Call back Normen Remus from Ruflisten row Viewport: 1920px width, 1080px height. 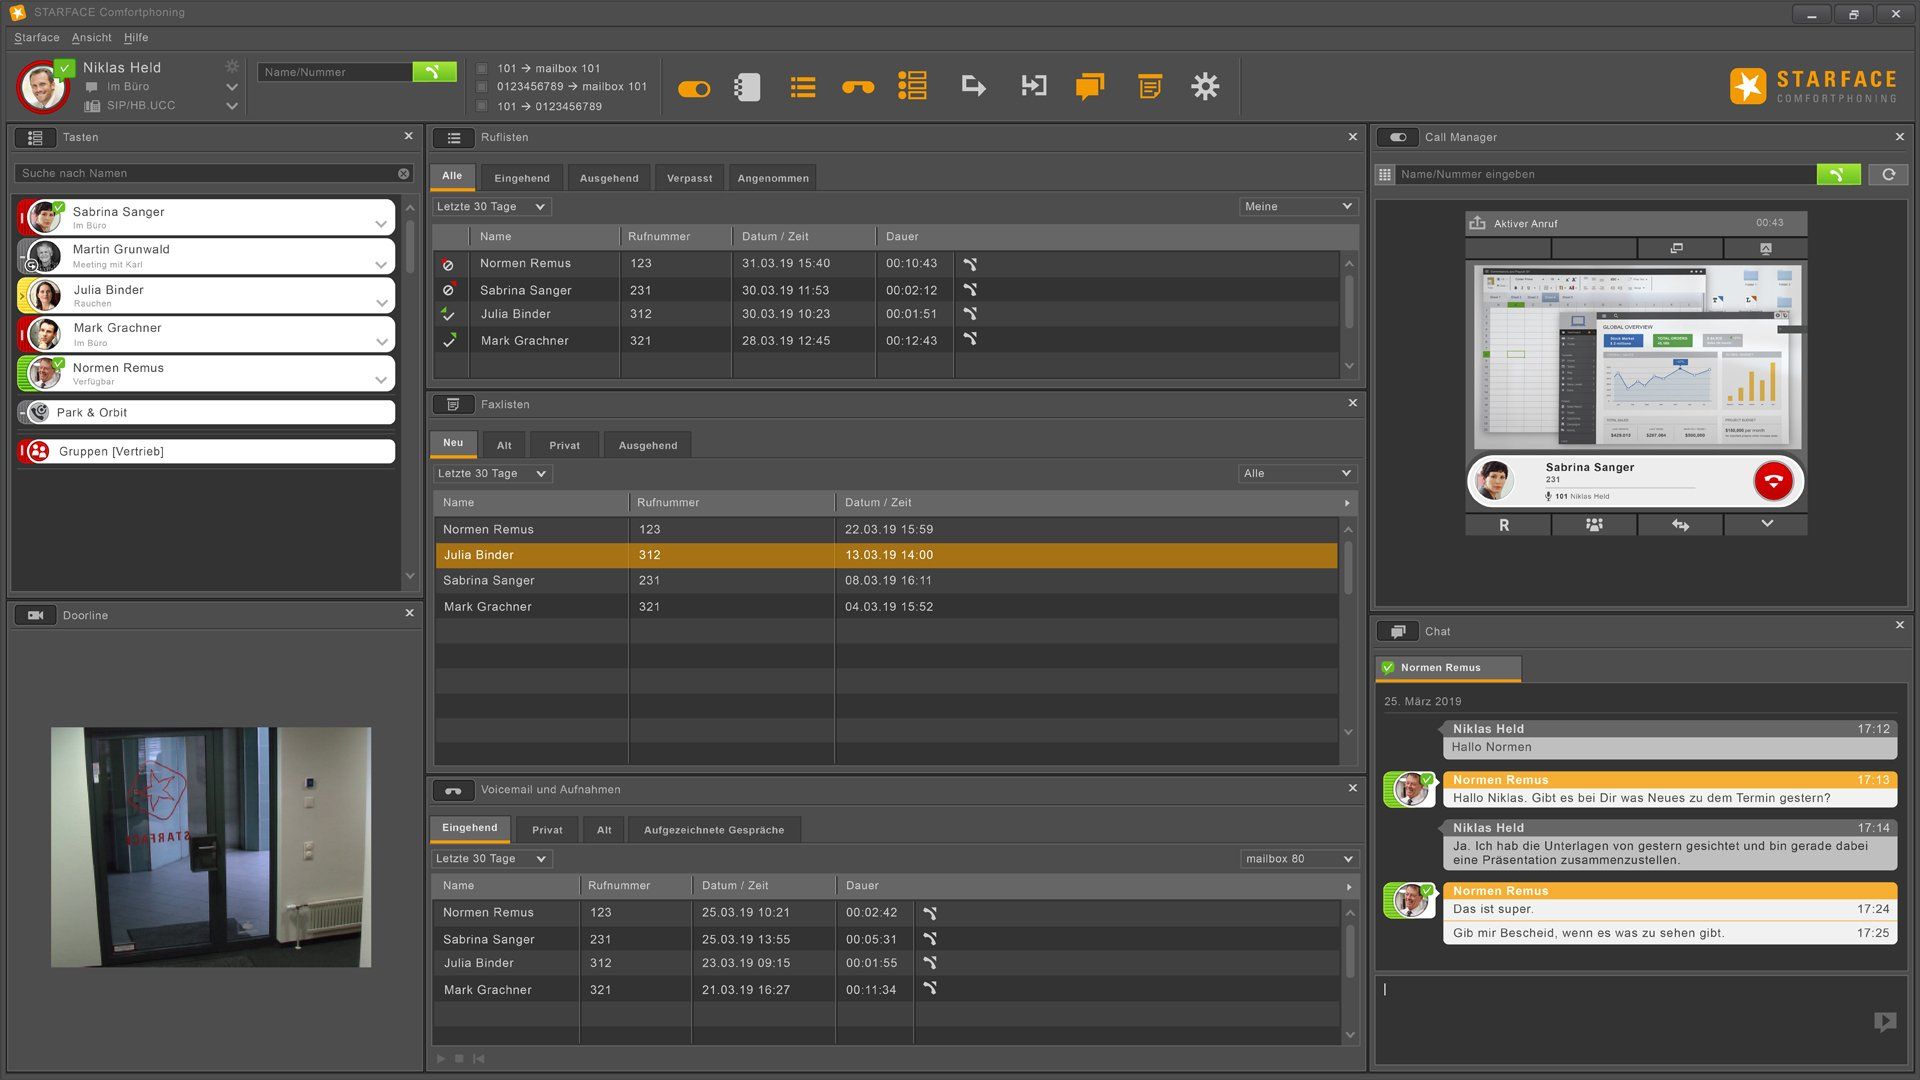click(x=969, y=264)
